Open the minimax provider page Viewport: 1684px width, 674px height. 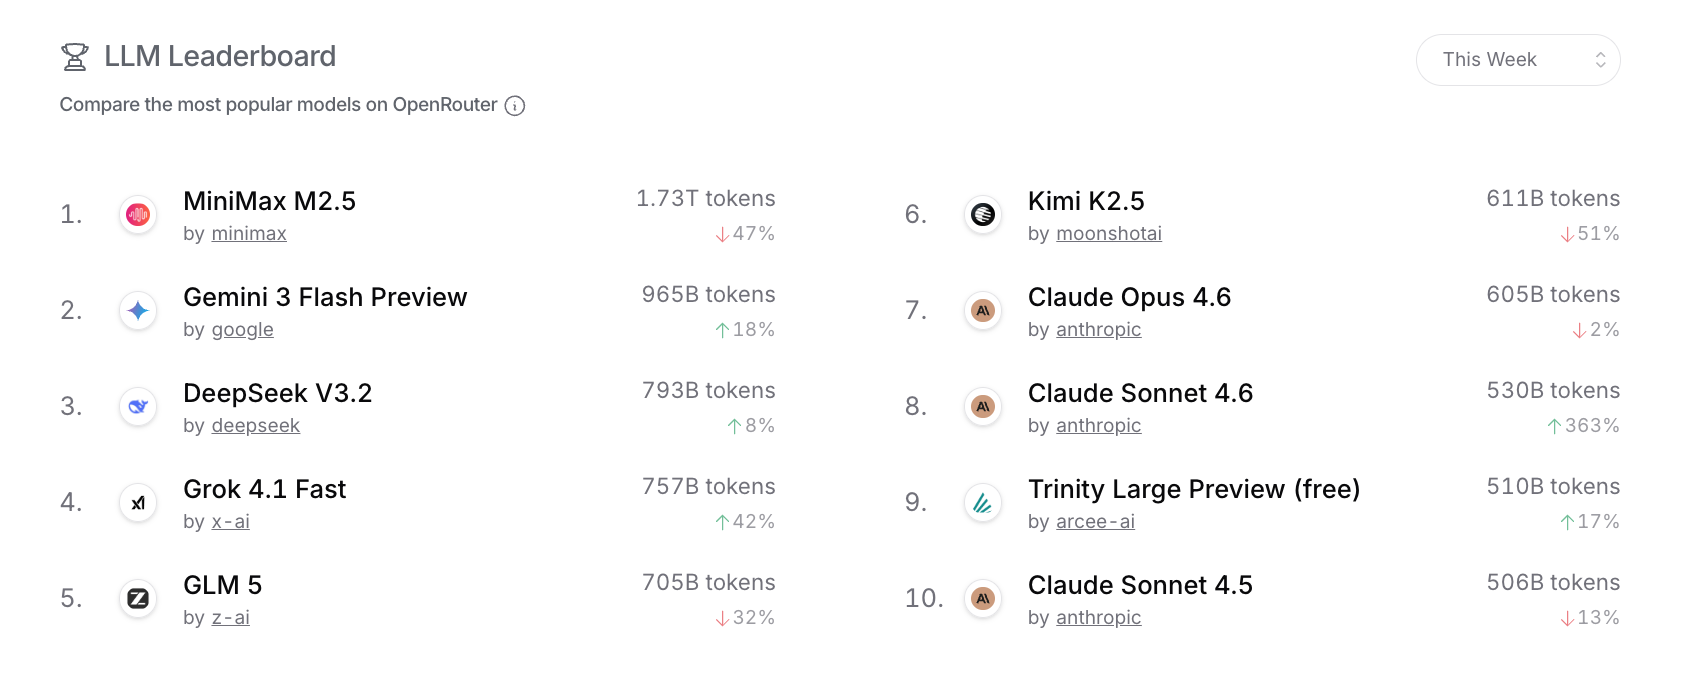coord(248,233)
